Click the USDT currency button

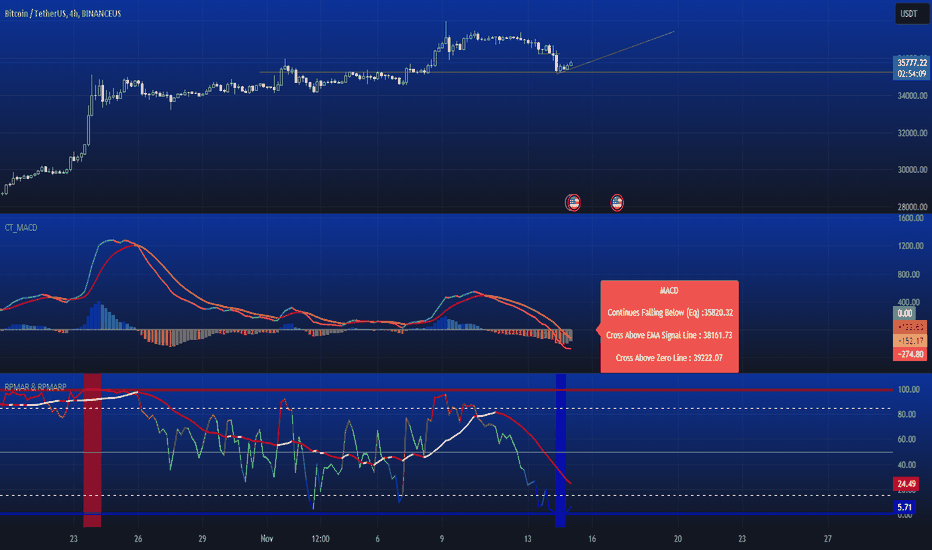(912, 14)
